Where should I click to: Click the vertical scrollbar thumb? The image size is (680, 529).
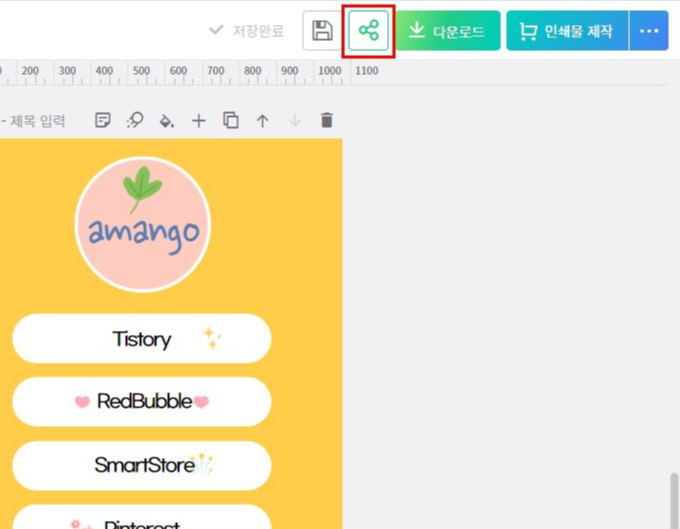[674, 501]
